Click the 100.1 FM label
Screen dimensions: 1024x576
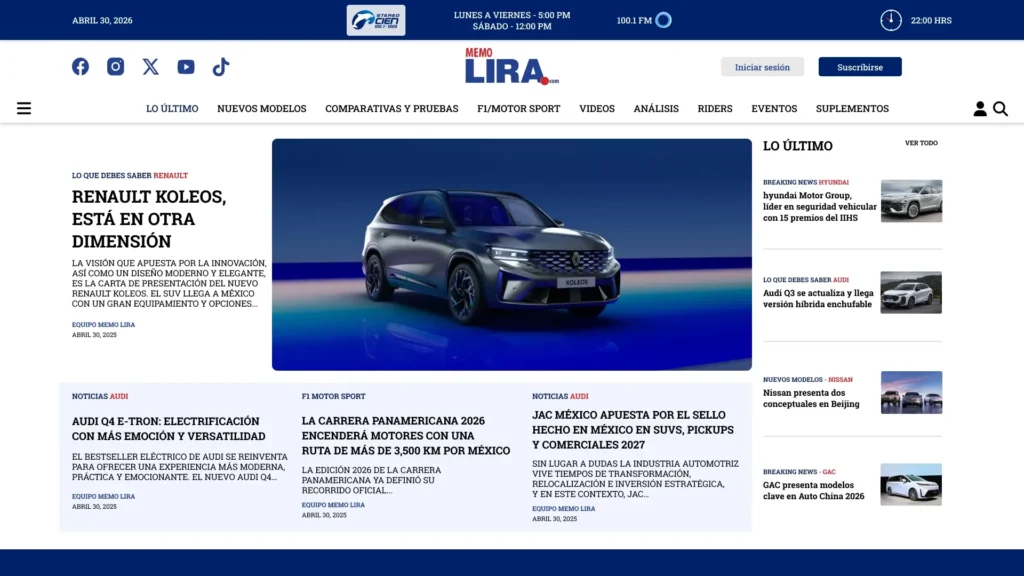pos(634,20)
